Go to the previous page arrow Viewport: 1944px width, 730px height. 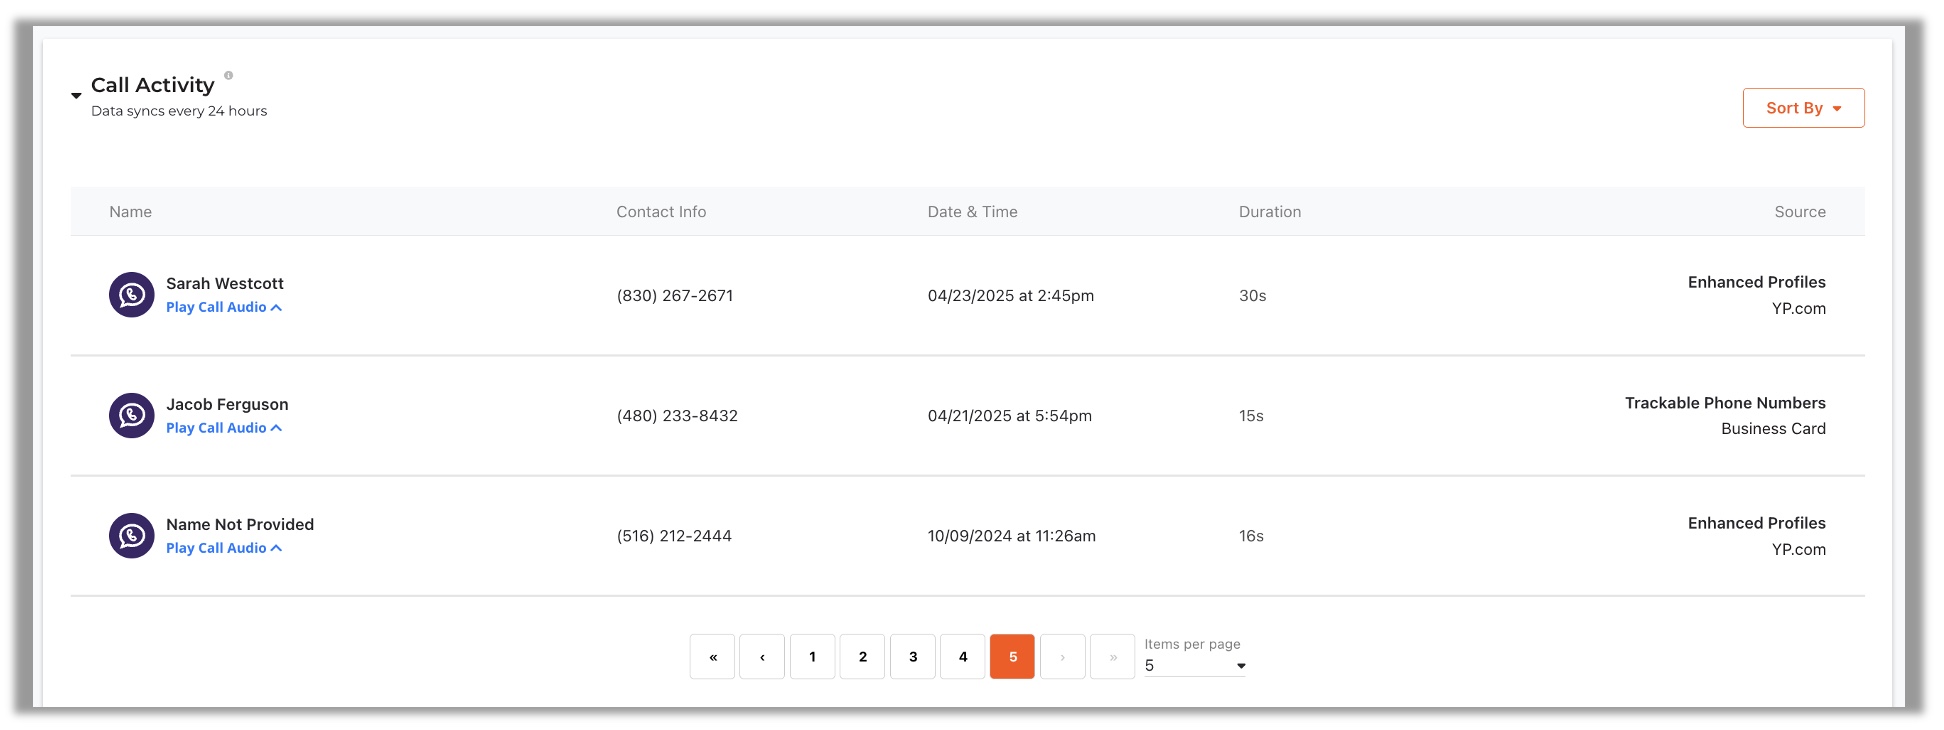(762, 657)
